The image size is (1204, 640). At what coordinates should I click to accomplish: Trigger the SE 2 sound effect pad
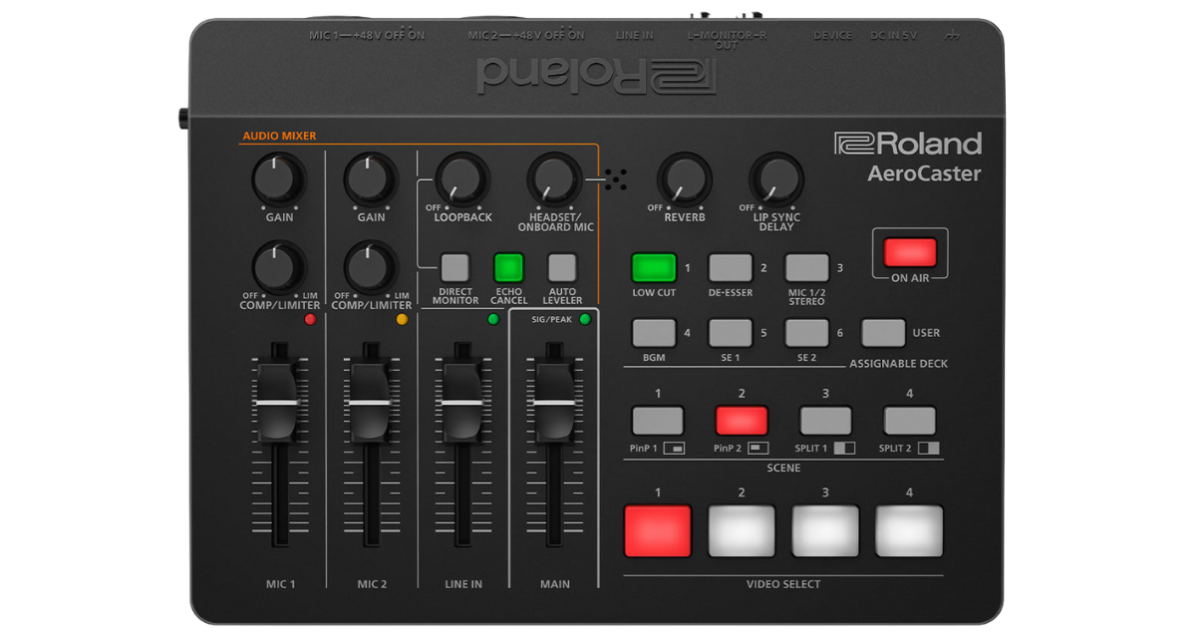tap(807, 332)
